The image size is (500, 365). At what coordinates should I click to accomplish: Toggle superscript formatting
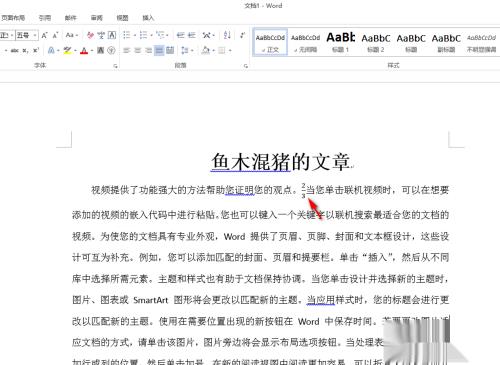pos(36,50)
